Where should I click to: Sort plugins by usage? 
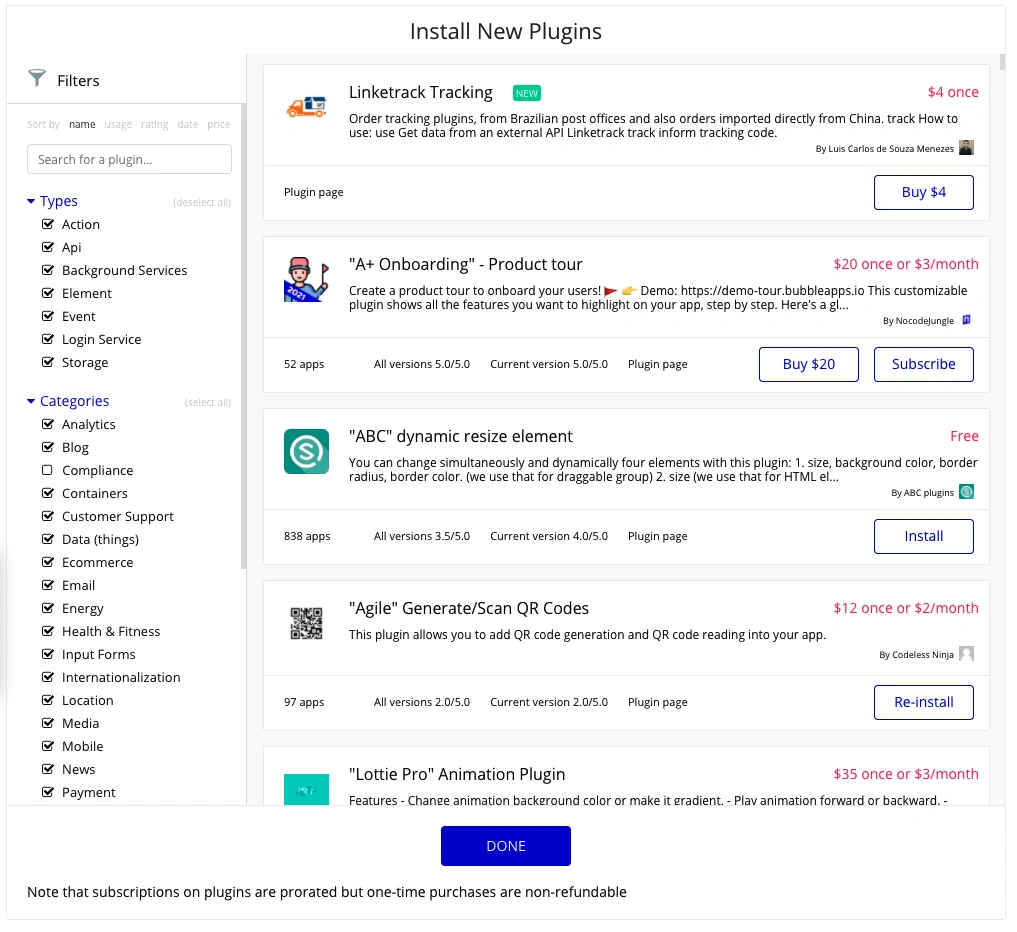(118, 125)
